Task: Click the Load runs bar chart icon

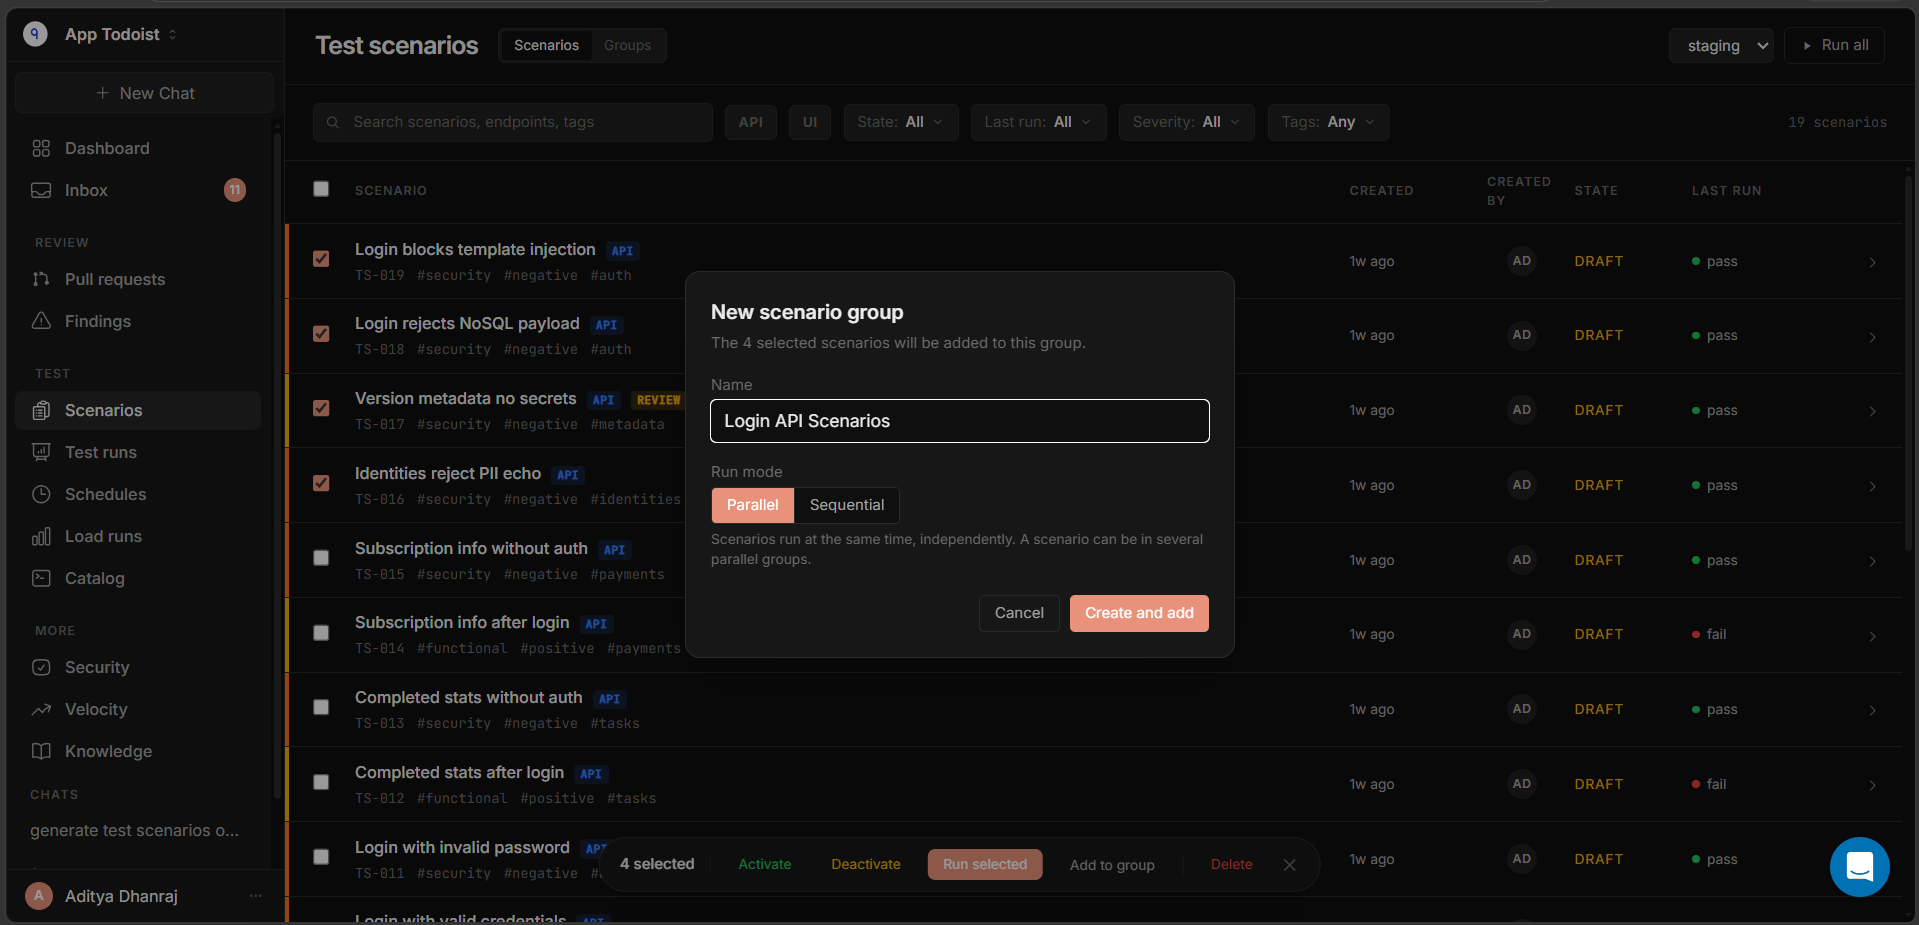Action: click(x=41, y=536)
